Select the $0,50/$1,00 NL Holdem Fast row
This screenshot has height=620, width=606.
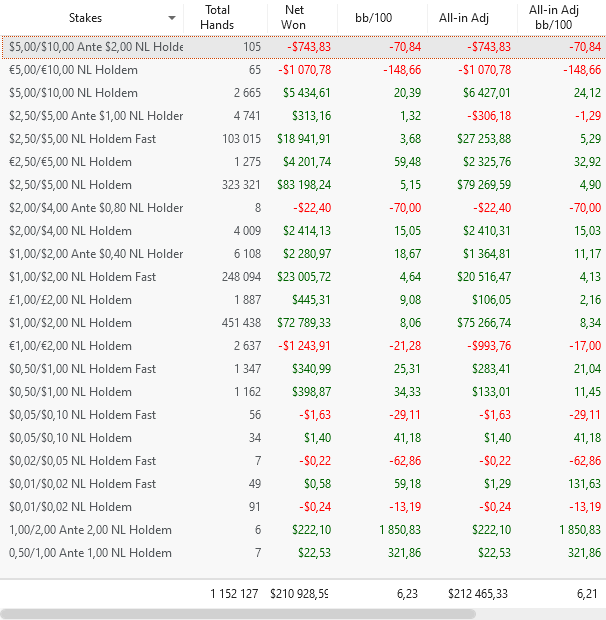coord(83,369)
